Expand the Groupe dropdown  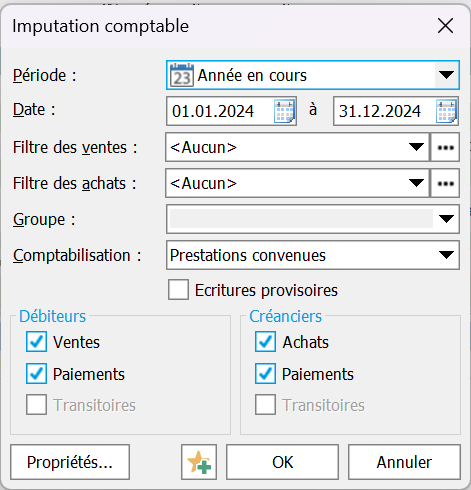click(x=446, y=219)
